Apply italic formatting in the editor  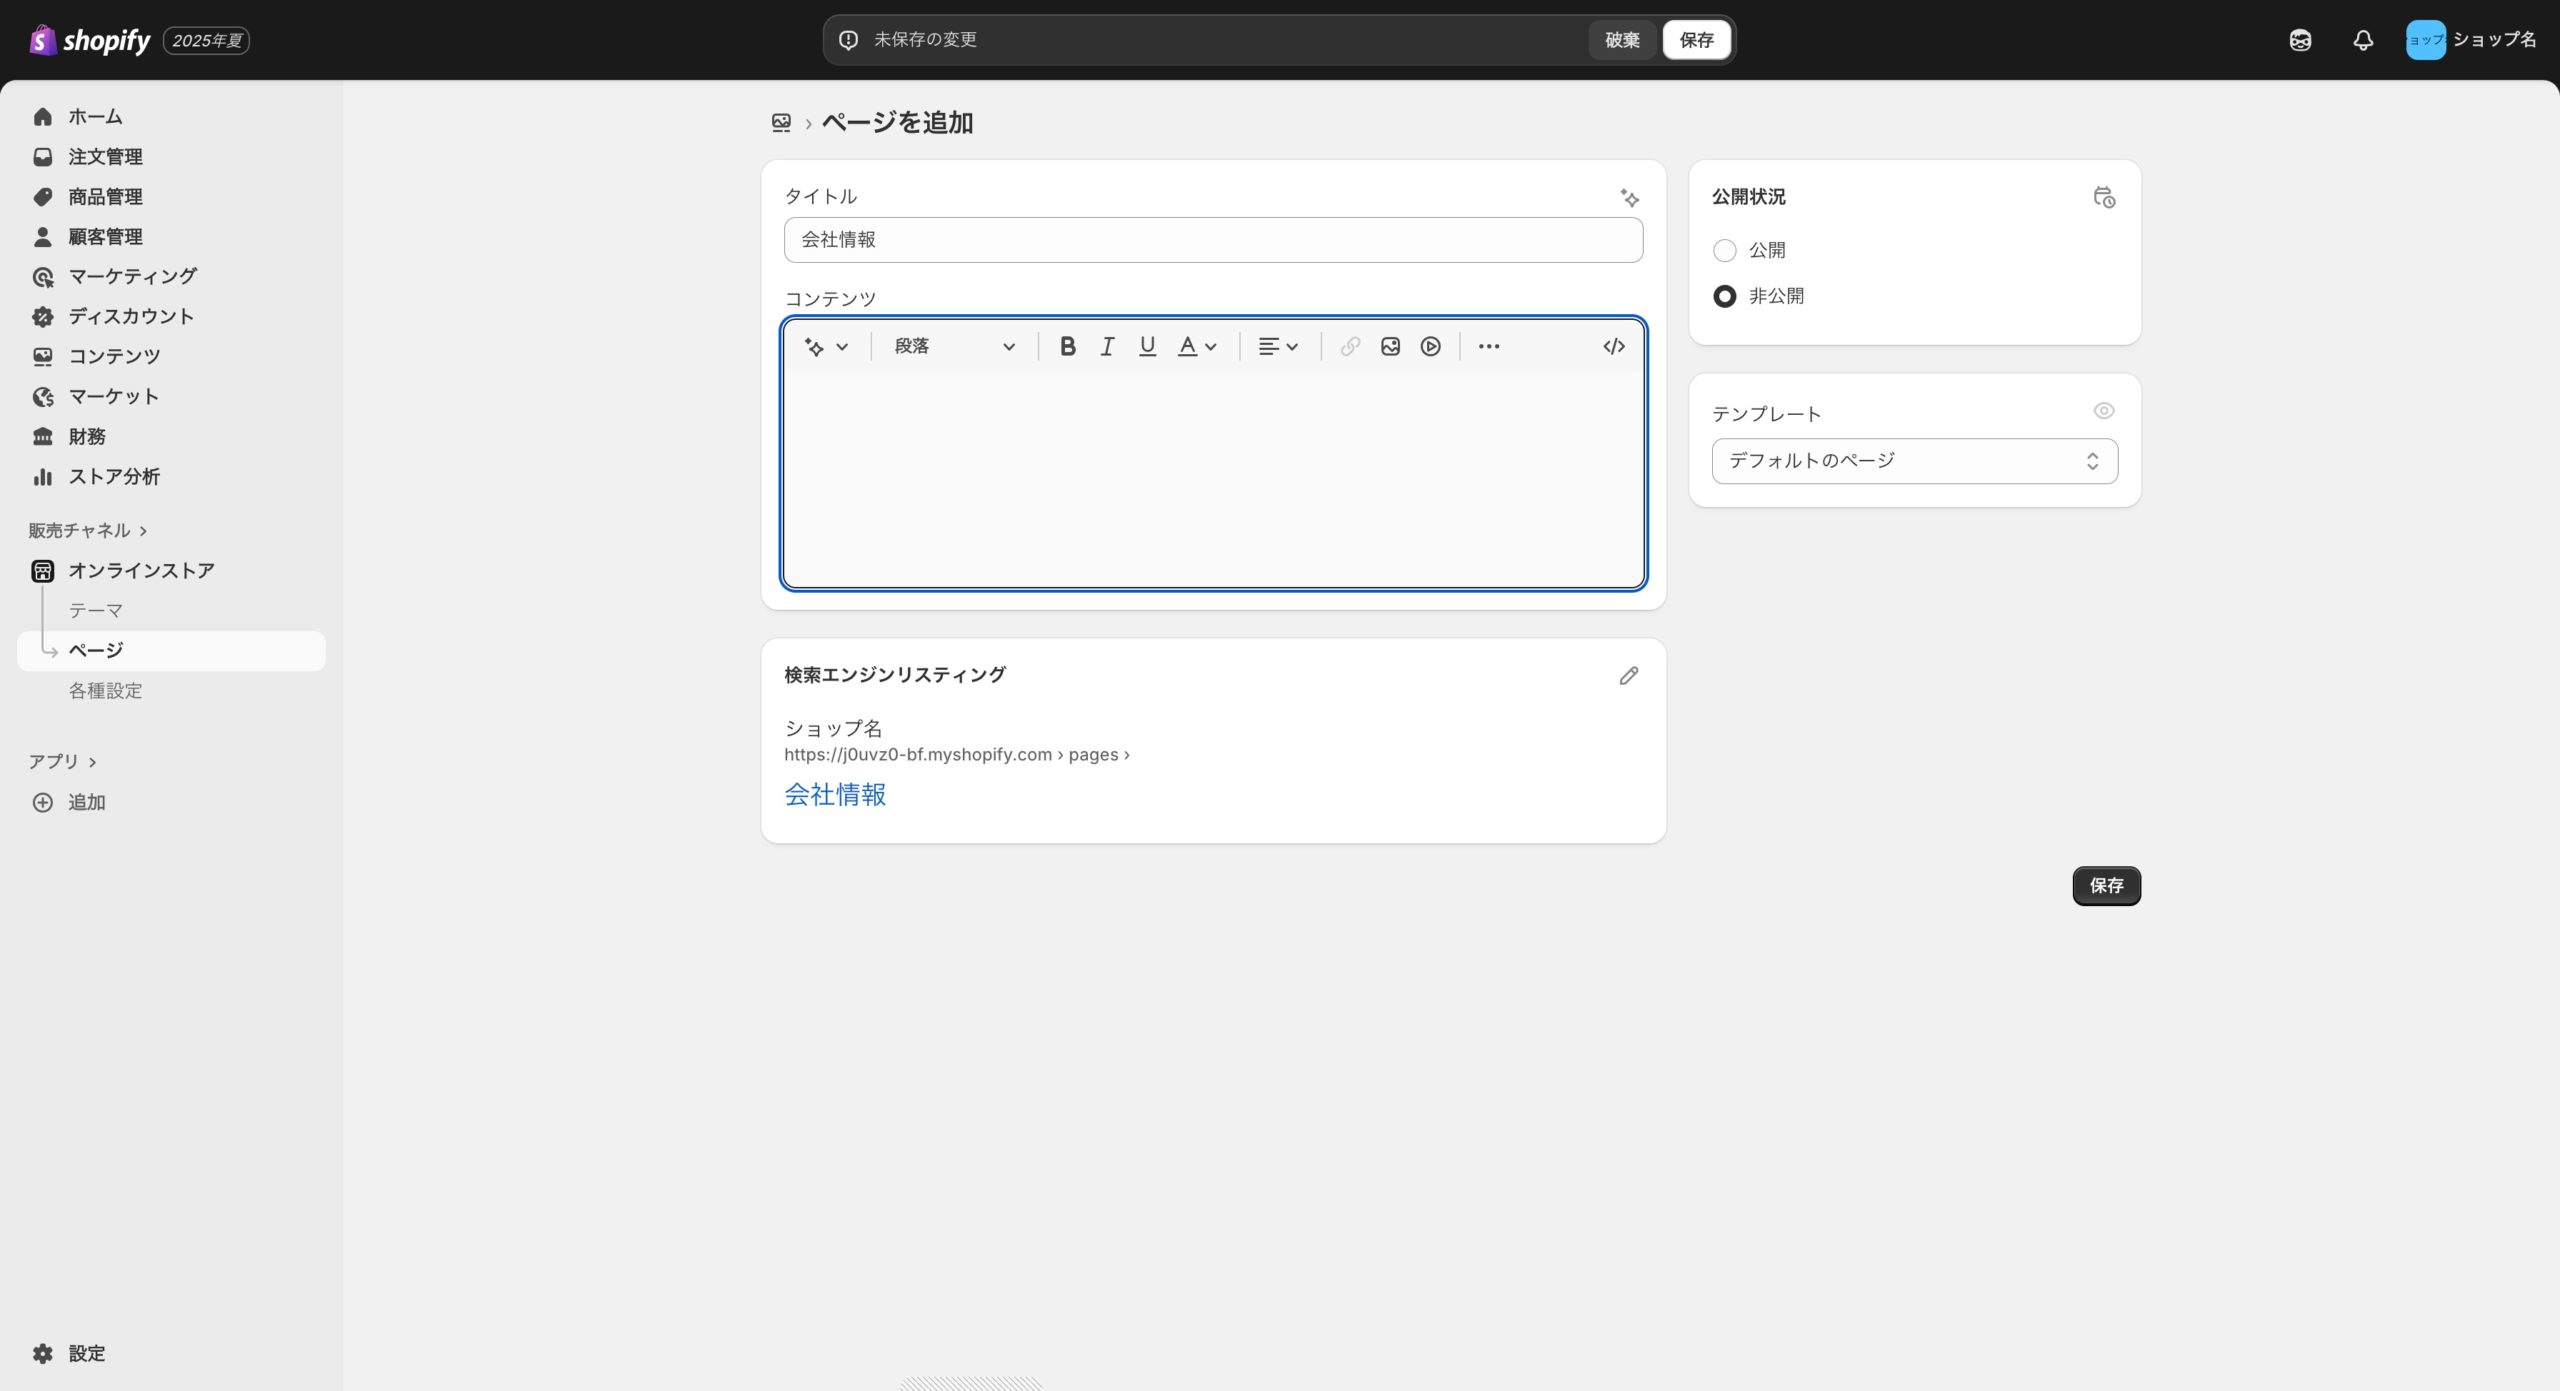click(x=1107, y=346)
